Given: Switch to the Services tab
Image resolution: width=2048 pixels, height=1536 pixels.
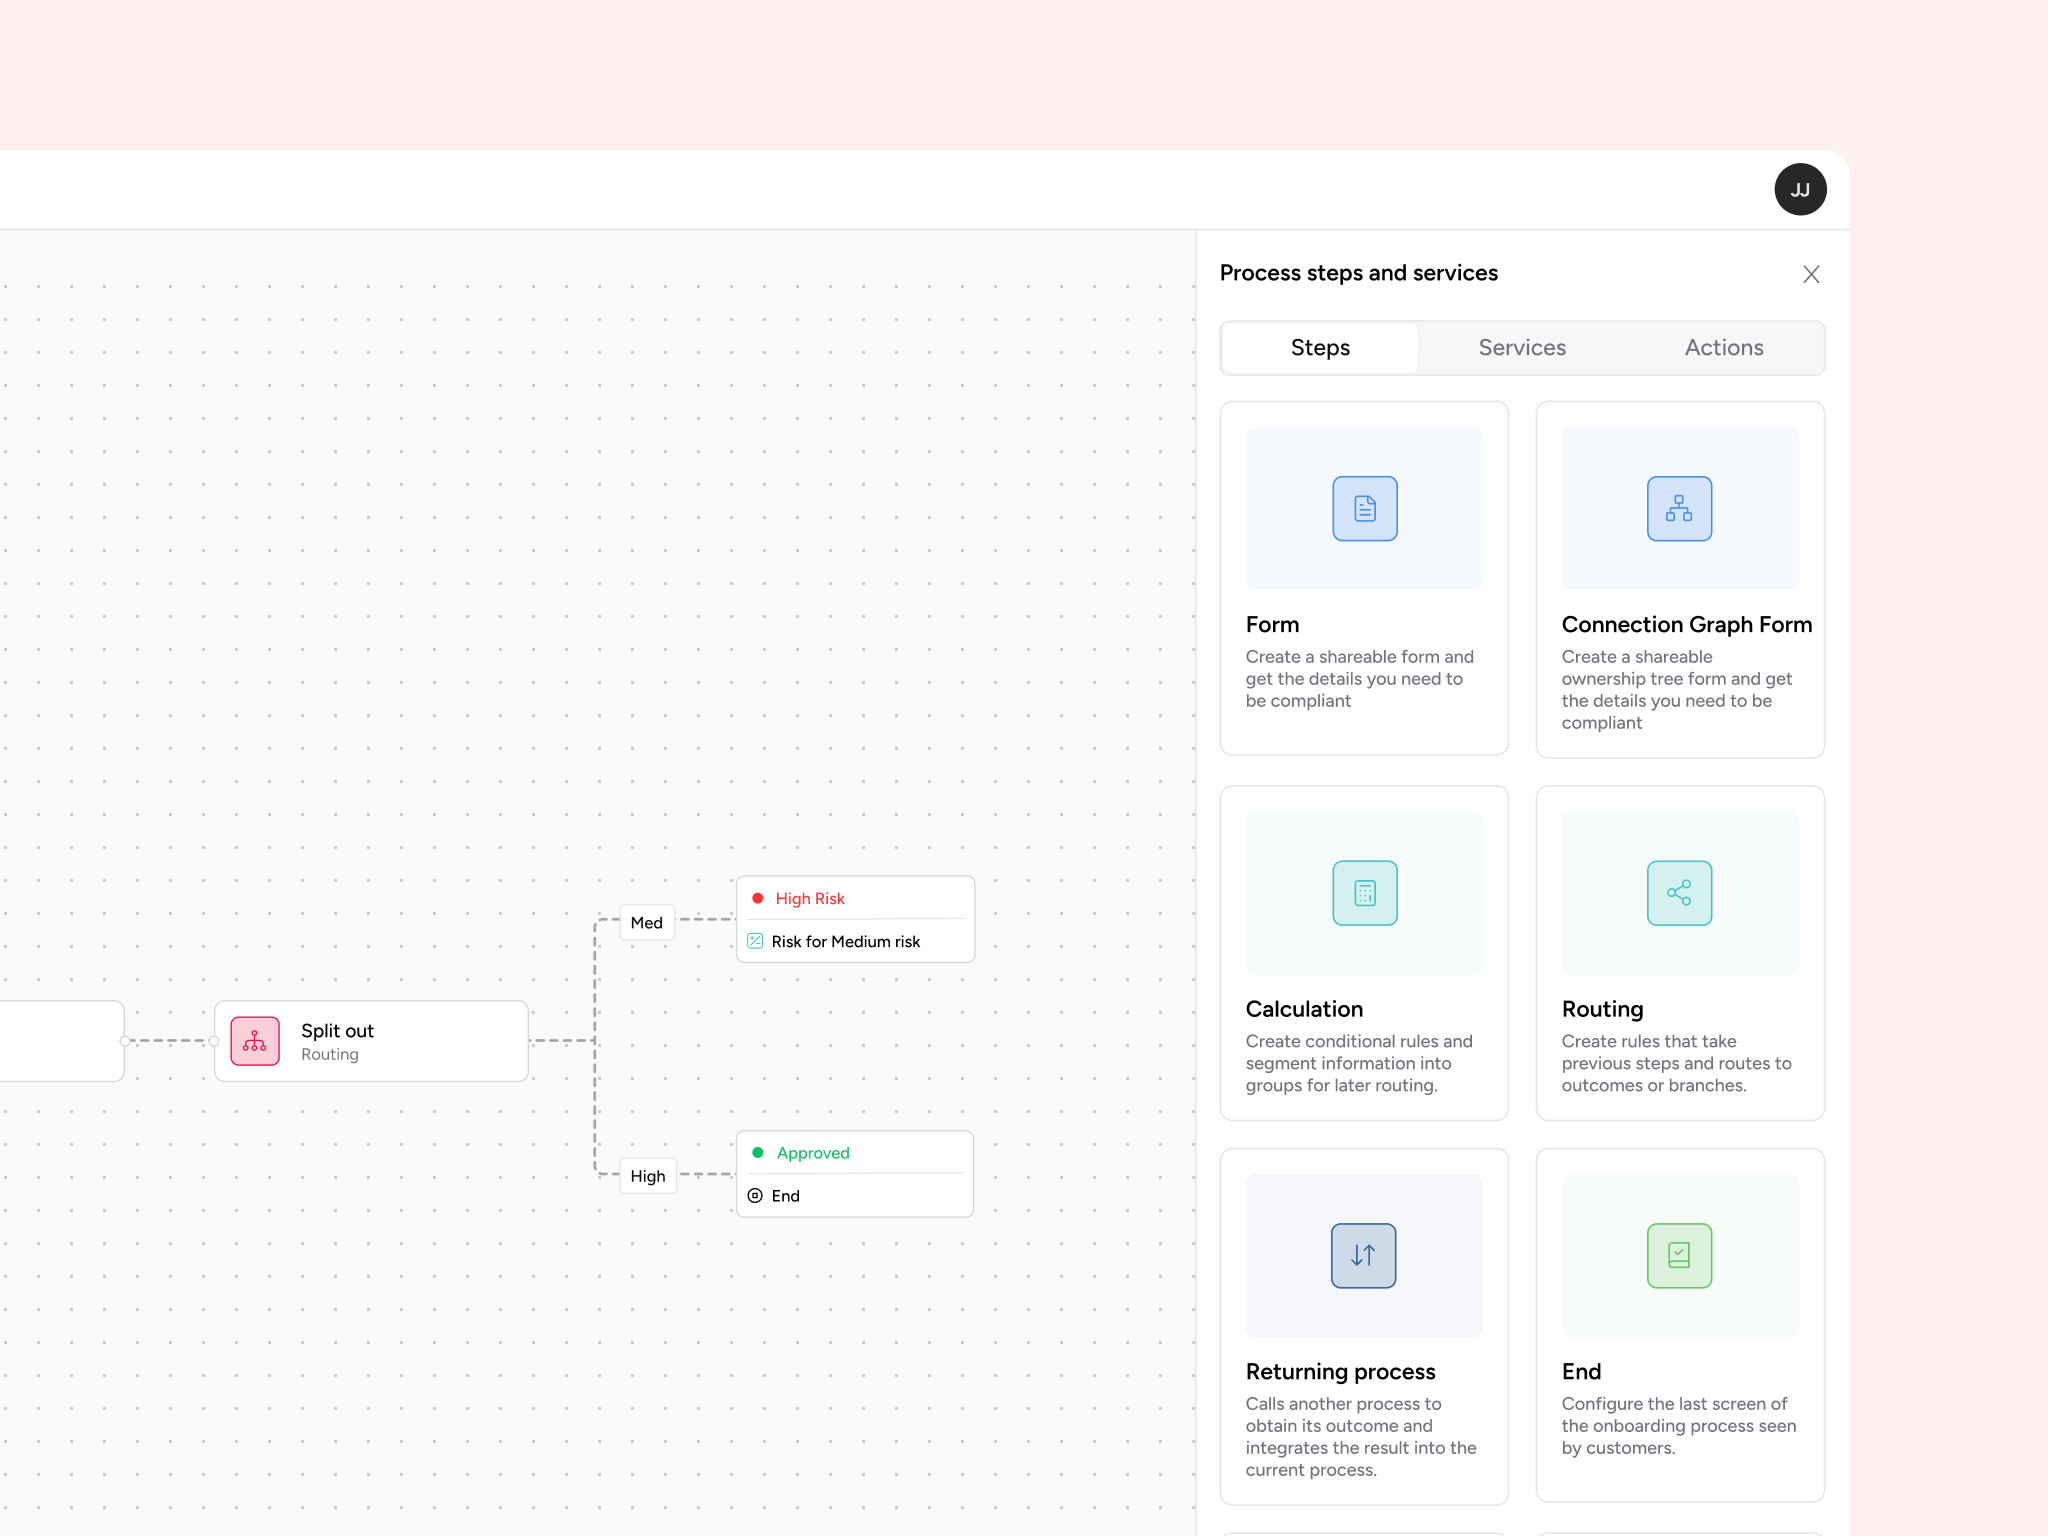Looking at the screenshot, I should [1521, 347].
